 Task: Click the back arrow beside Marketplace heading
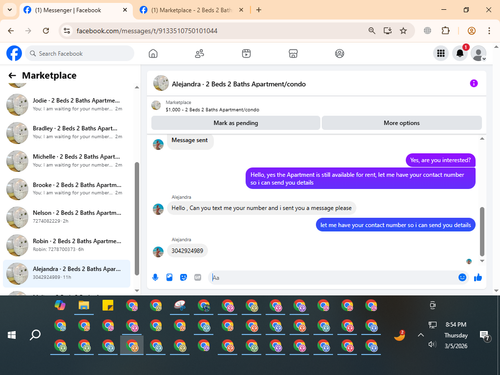click(12, 76)
